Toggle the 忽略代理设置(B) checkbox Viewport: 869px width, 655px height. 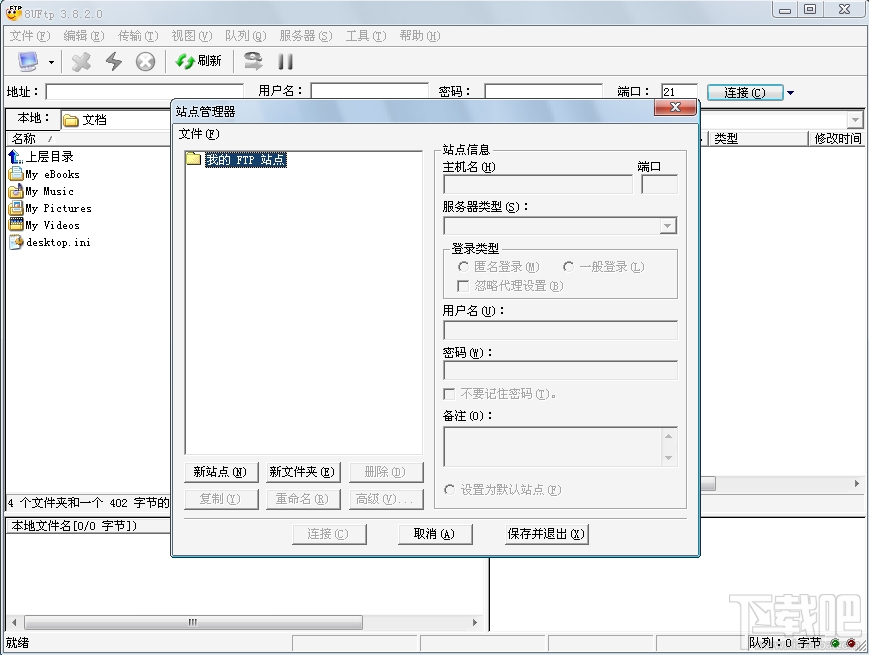(x=462, y=286)
